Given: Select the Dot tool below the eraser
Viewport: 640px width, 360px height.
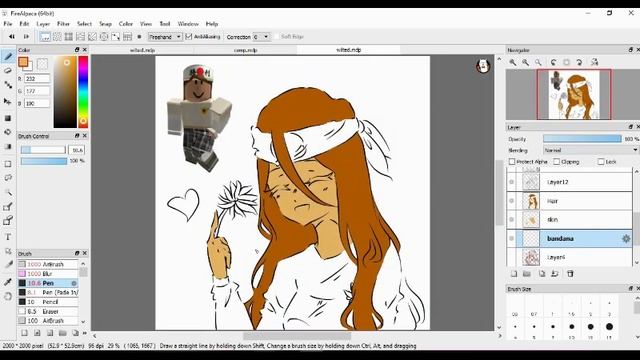Looking at the screenshot, I should click(x=8, y=85).
